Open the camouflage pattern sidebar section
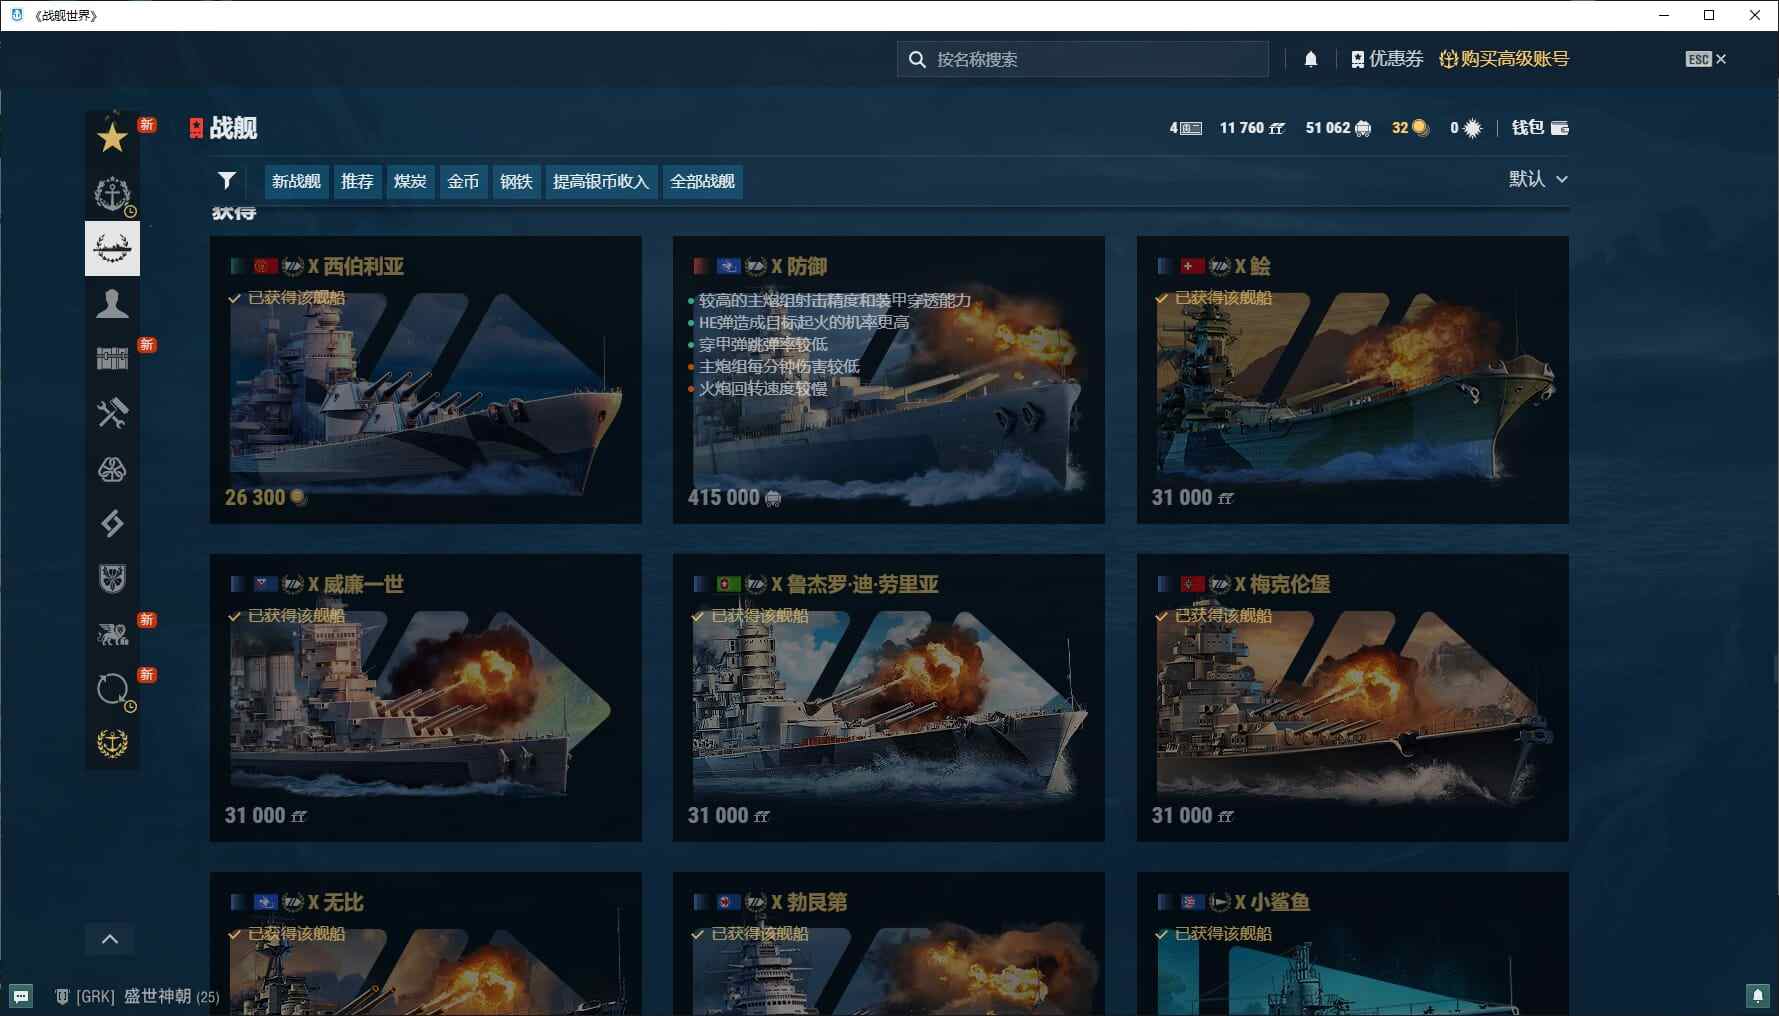The image size is (1779, 1016). [x=112, y=468]
